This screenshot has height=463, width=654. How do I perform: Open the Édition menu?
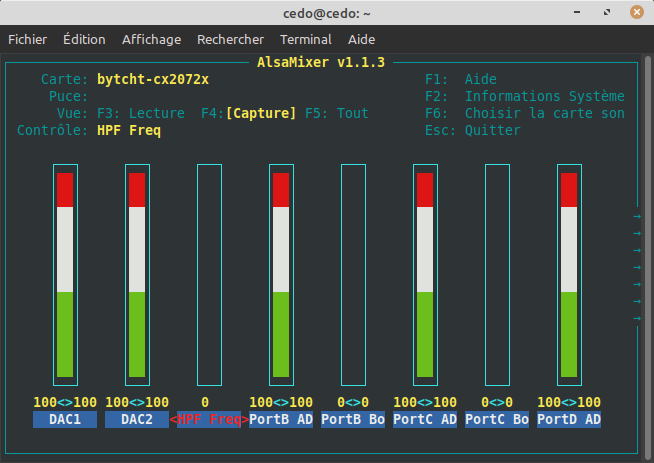point(84,40)
